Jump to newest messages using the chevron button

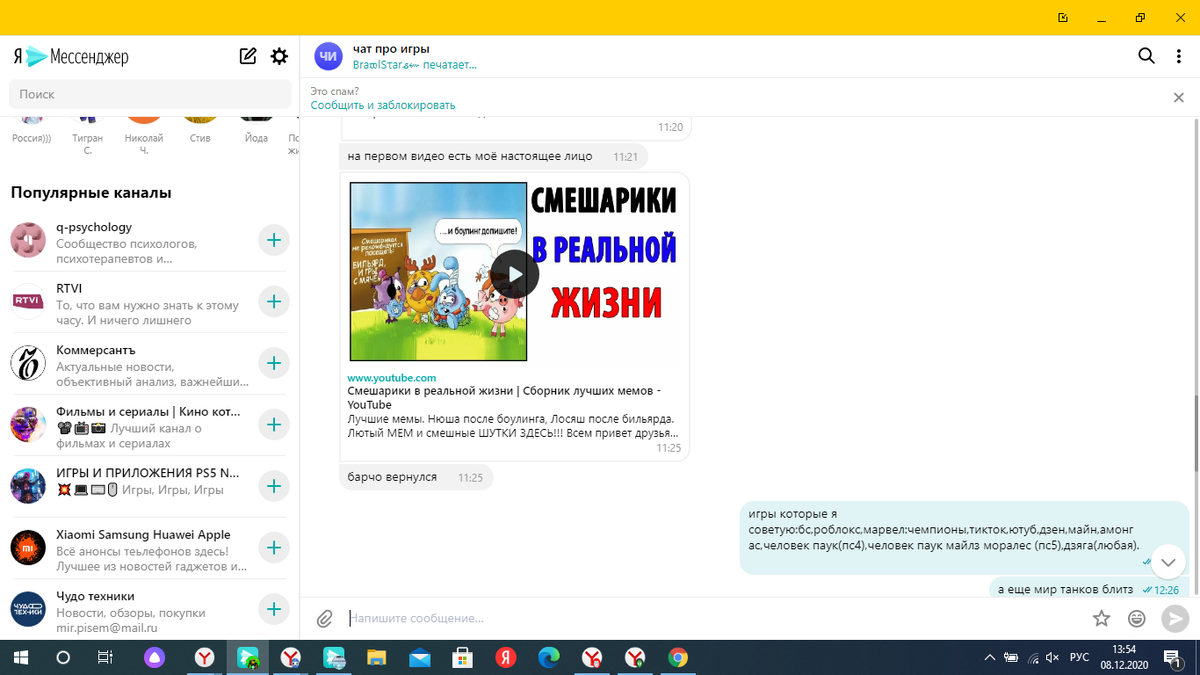[x=1167, y=562]
